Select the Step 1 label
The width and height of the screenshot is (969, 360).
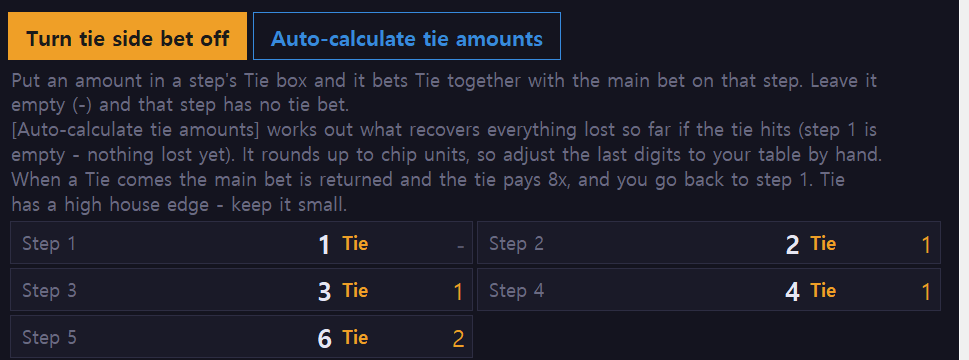(x=49, y=243)
